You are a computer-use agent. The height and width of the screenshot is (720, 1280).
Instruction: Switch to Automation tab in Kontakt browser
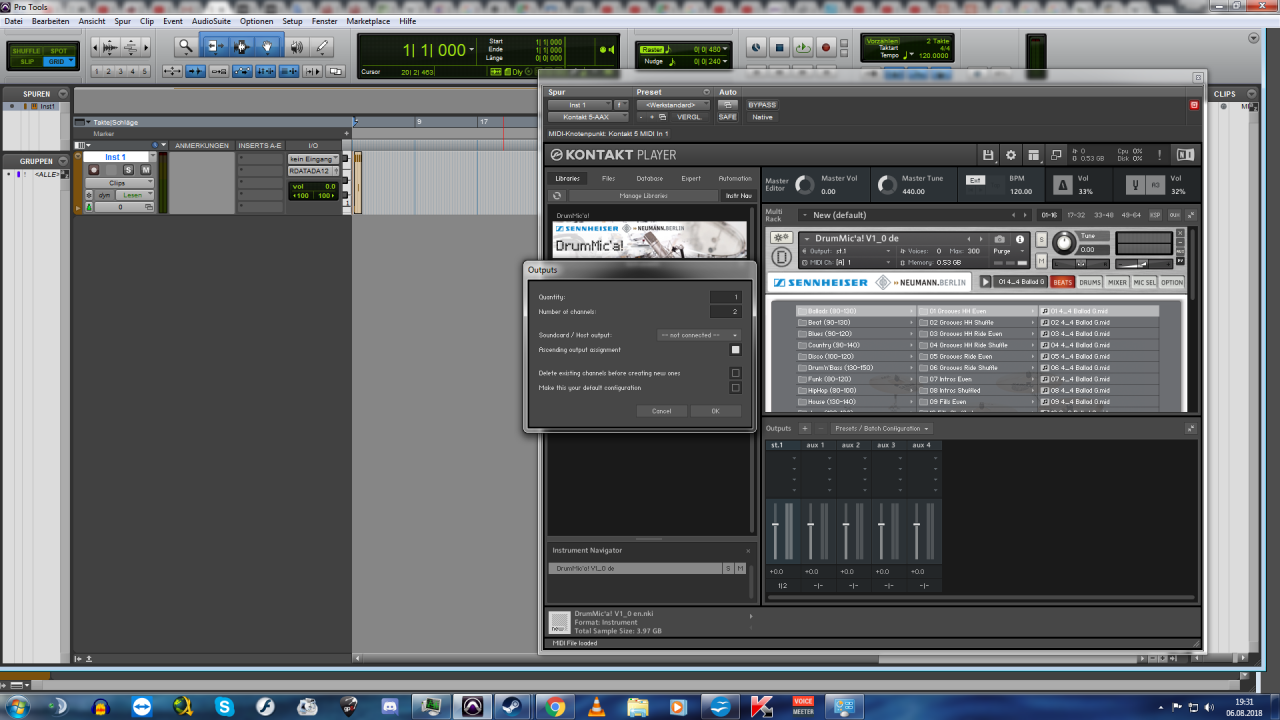pyautogui.click(x=735, y=178)
